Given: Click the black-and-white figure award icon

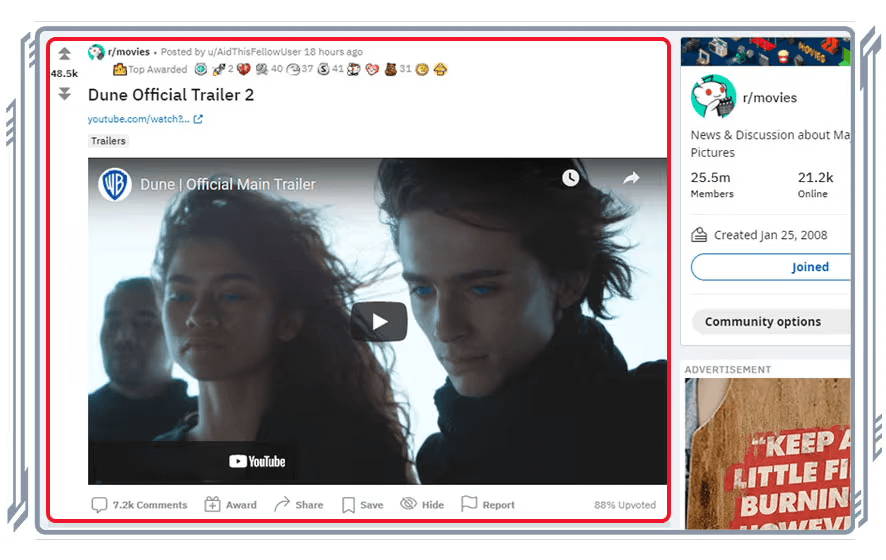Looking at the screenshot, I should (x=354, y=70).
